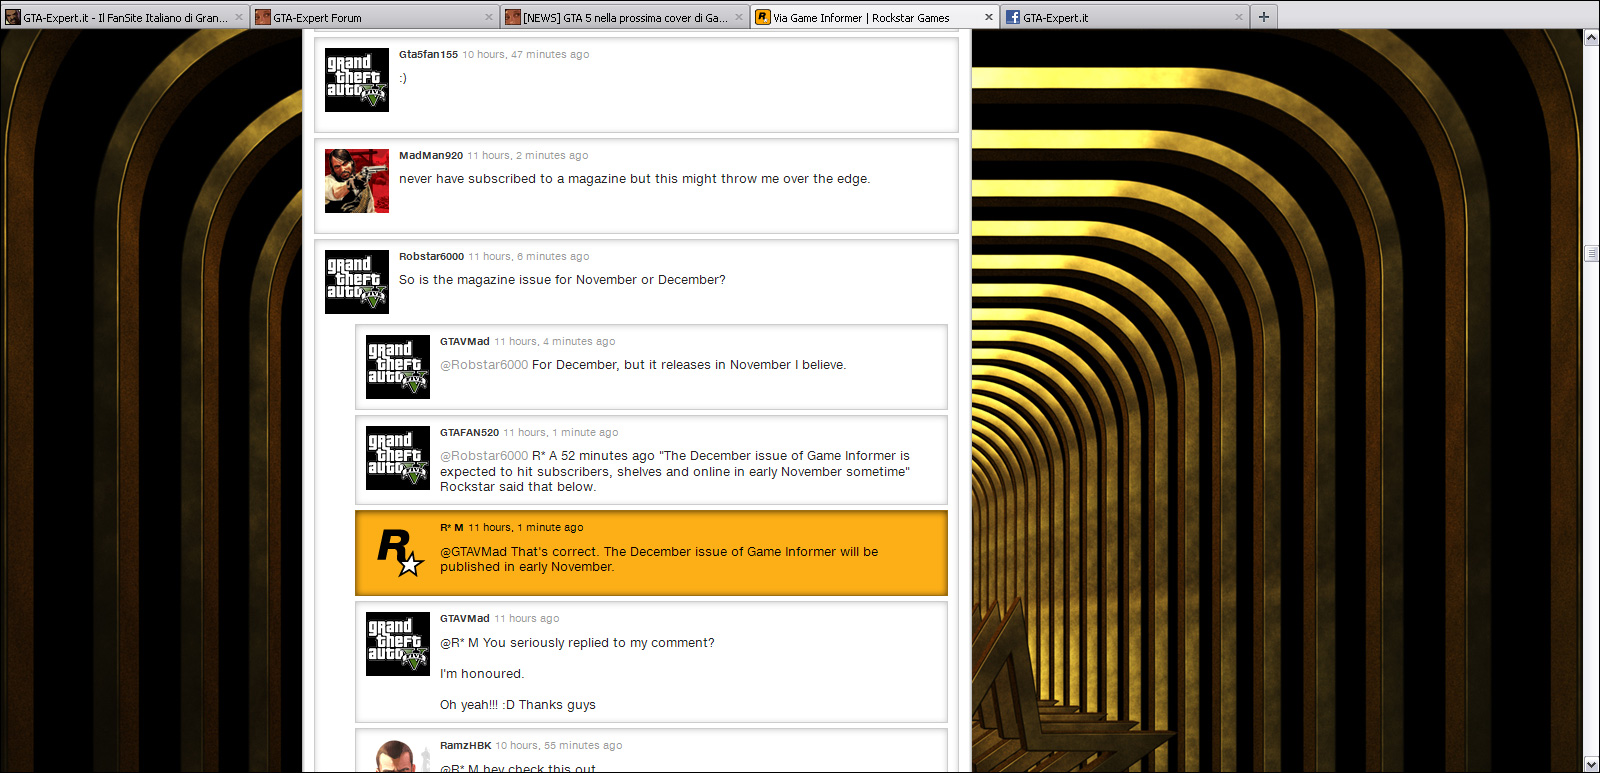Screen dimensions: 1600x773
Task: Close the GTA-Expert.it FanSite Italiano tab
Action: pos(239,17)
